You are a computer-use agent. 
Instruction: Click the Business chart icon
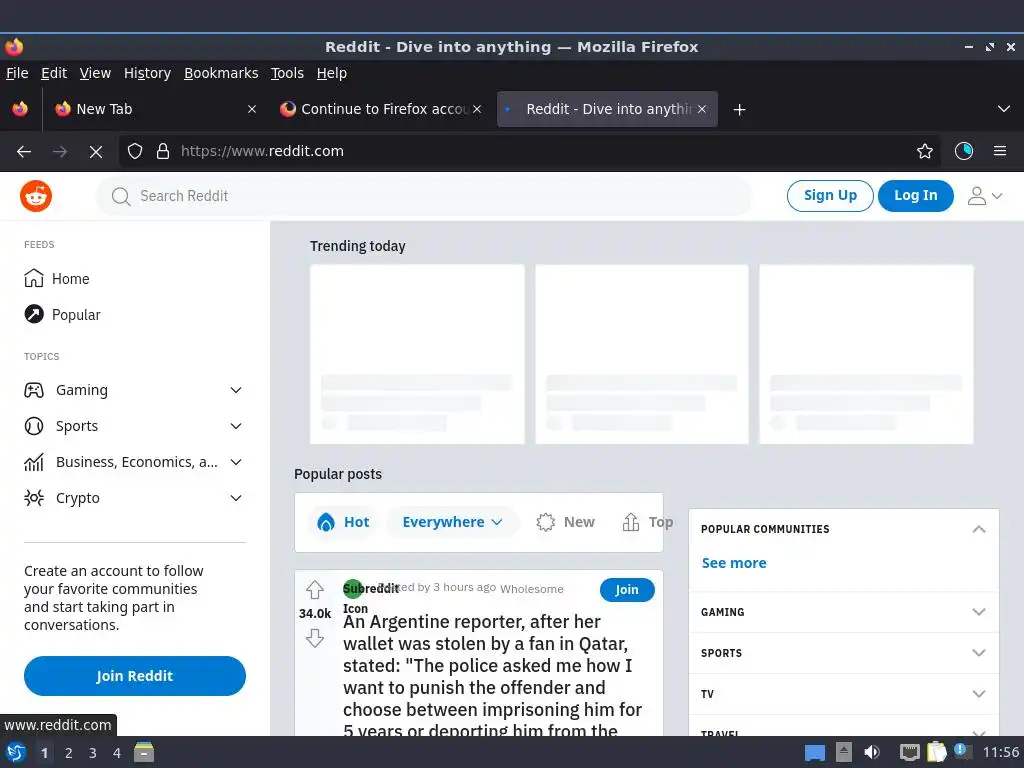pos(34,462)
